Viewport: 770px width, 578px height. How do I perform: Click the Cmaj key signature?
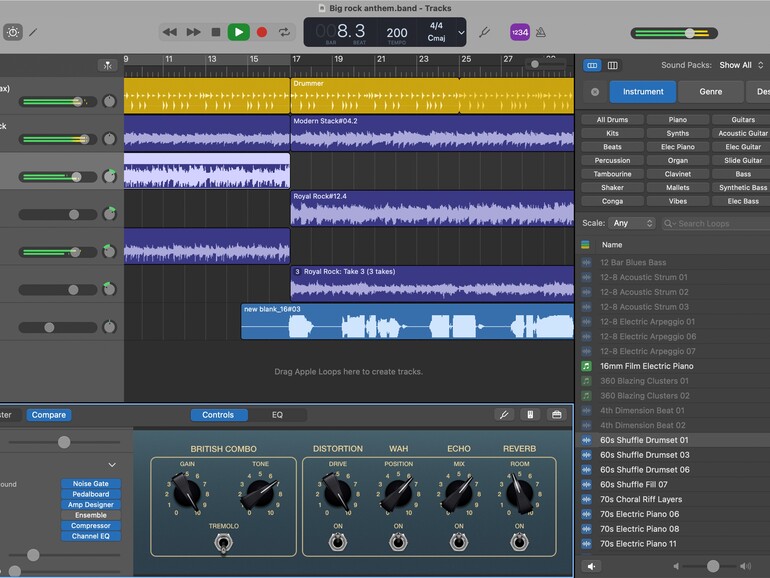coord(436,38)
